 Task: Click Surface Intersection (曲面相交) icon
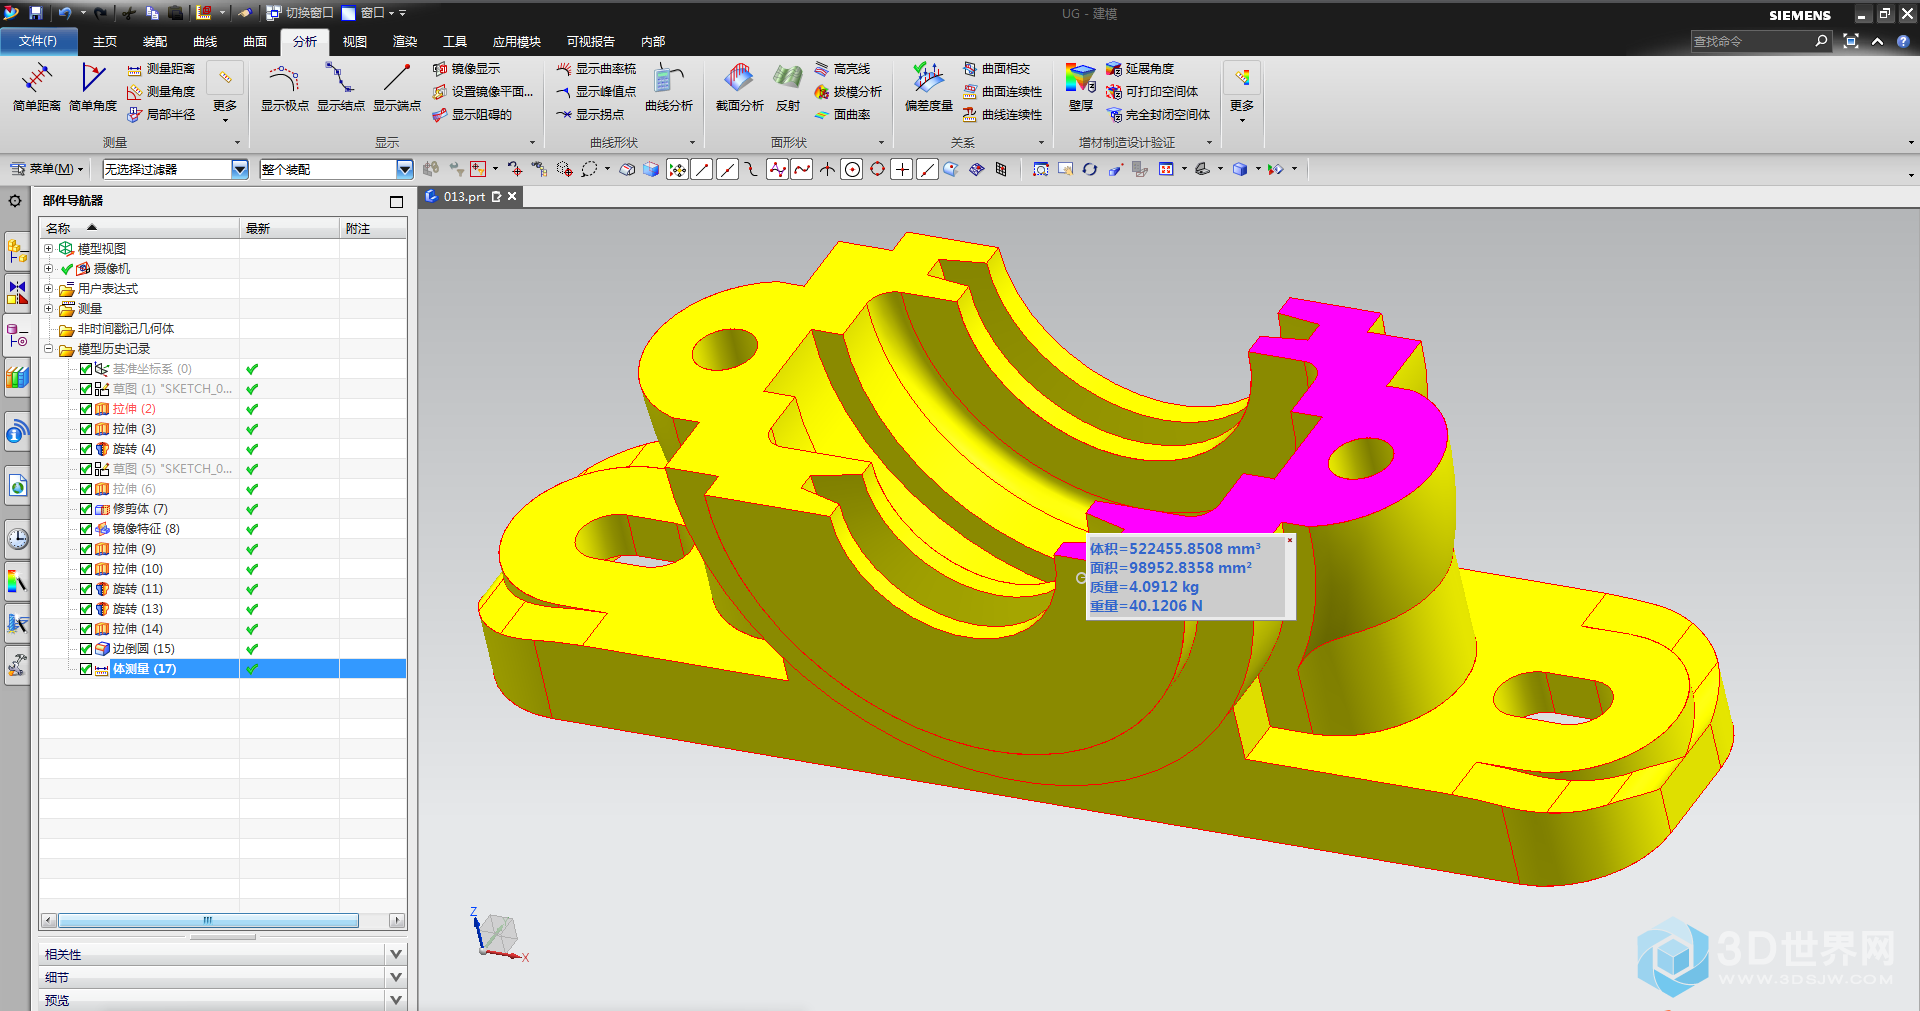pos(970,69)
